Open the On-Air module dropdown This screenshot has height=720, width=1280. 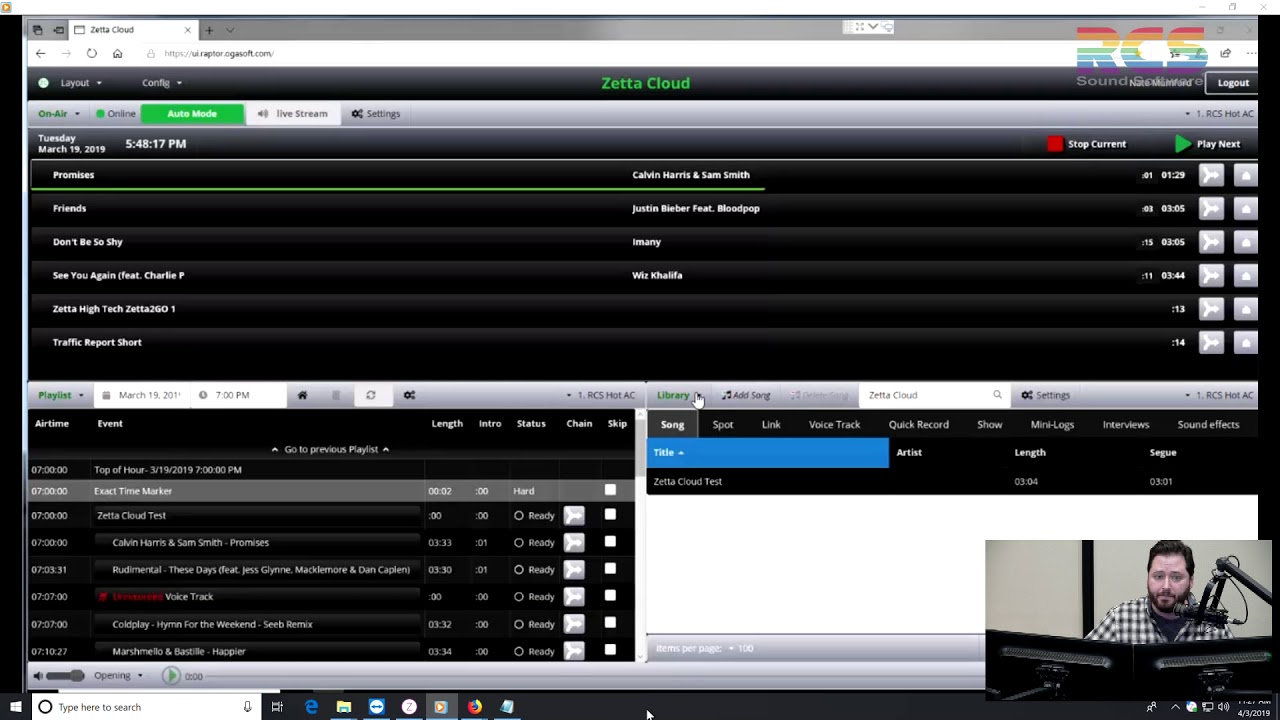tap(59, 114)
